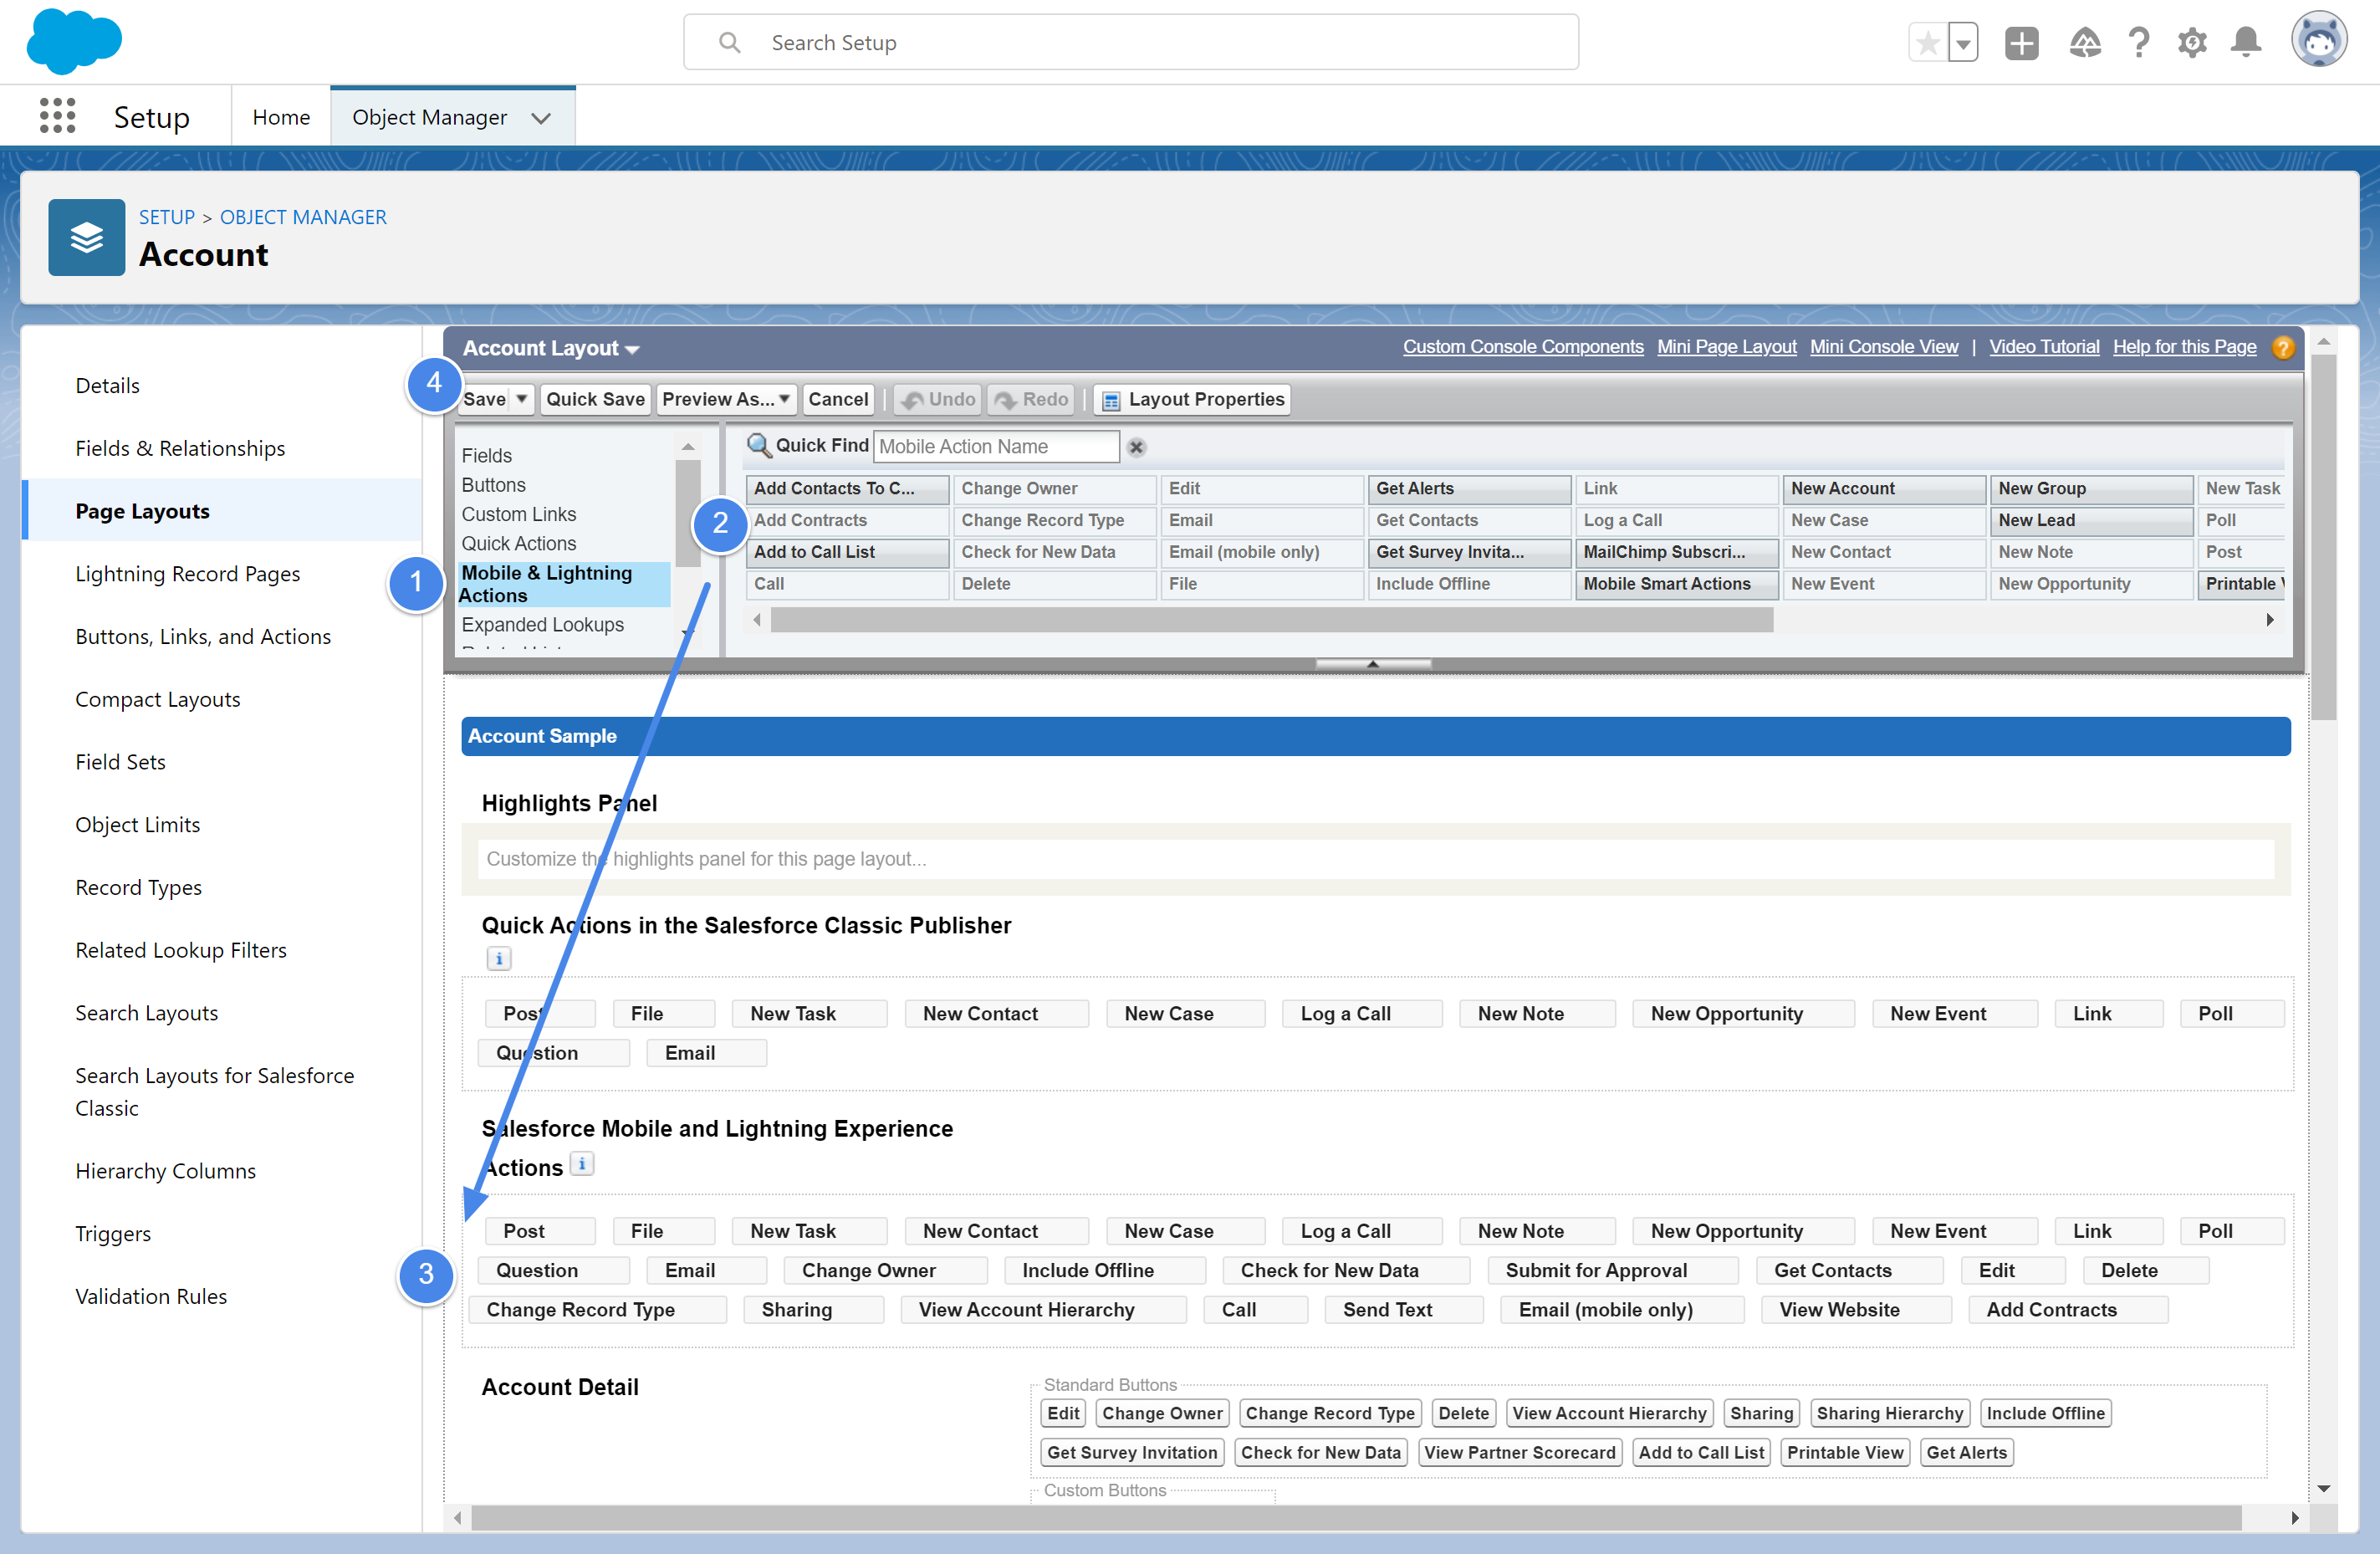Click the Salesforce cloud logo
This screenshot has width=2380, height=1554.
click(x=74, y=41)
